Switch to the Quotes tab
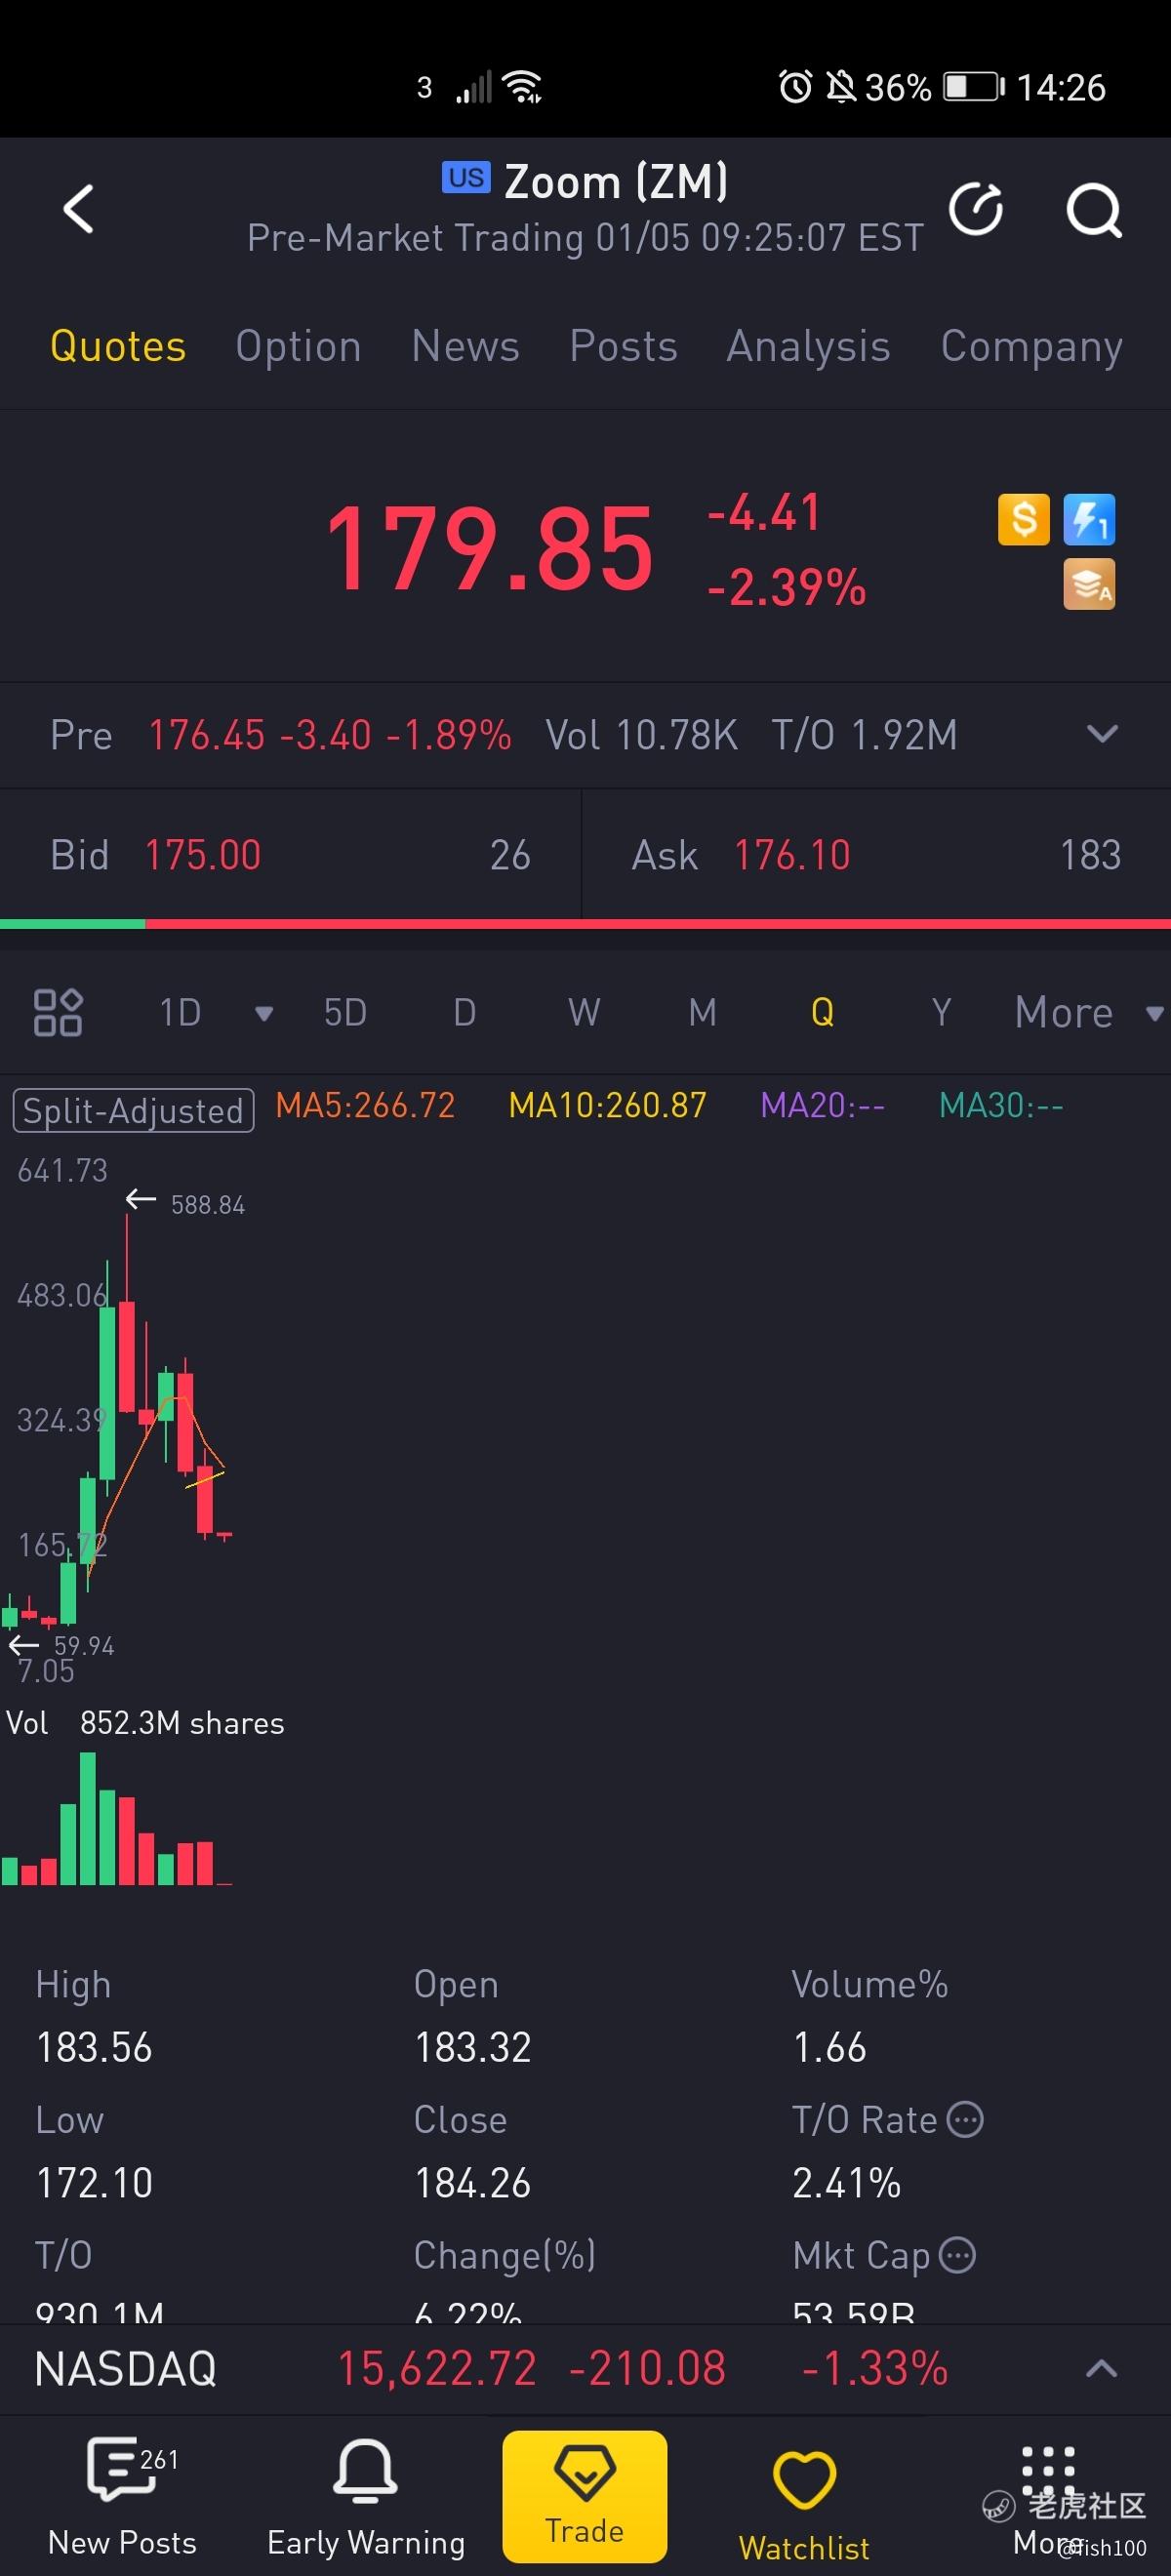 click(118, 346)
